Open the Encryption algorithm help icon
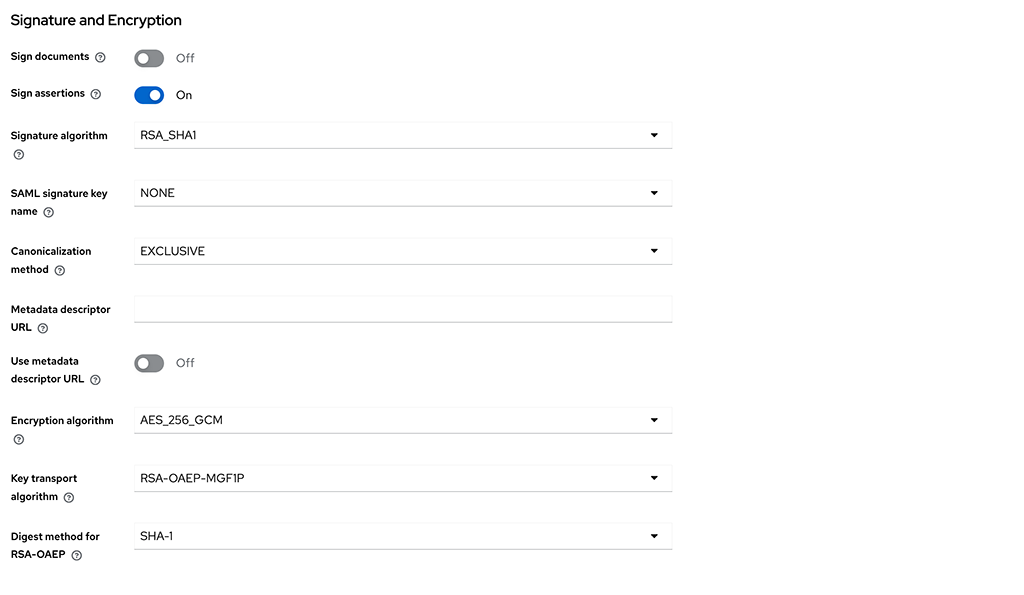This screenshot has width=1024, height=595. pyautogui.click(x=17, y=439)
